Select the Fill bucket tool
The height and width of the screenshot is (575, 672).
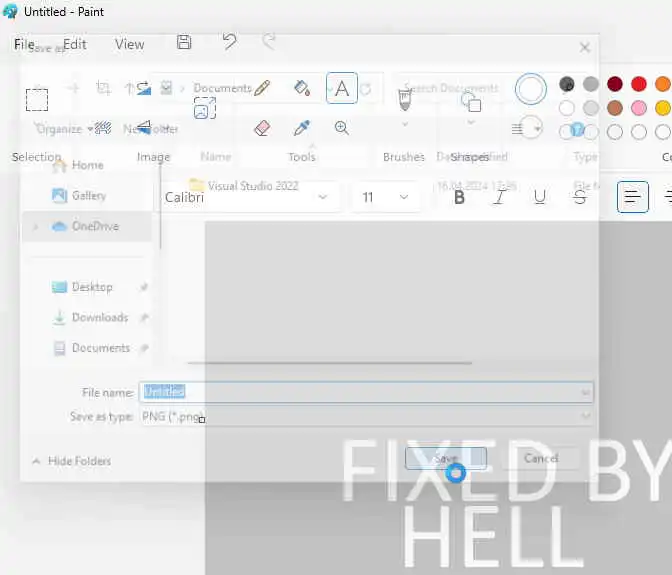[302, 88]
